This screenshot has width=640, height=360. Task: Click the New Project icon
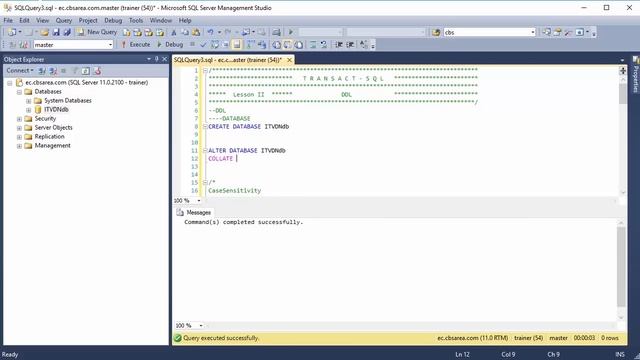(12, 32)
